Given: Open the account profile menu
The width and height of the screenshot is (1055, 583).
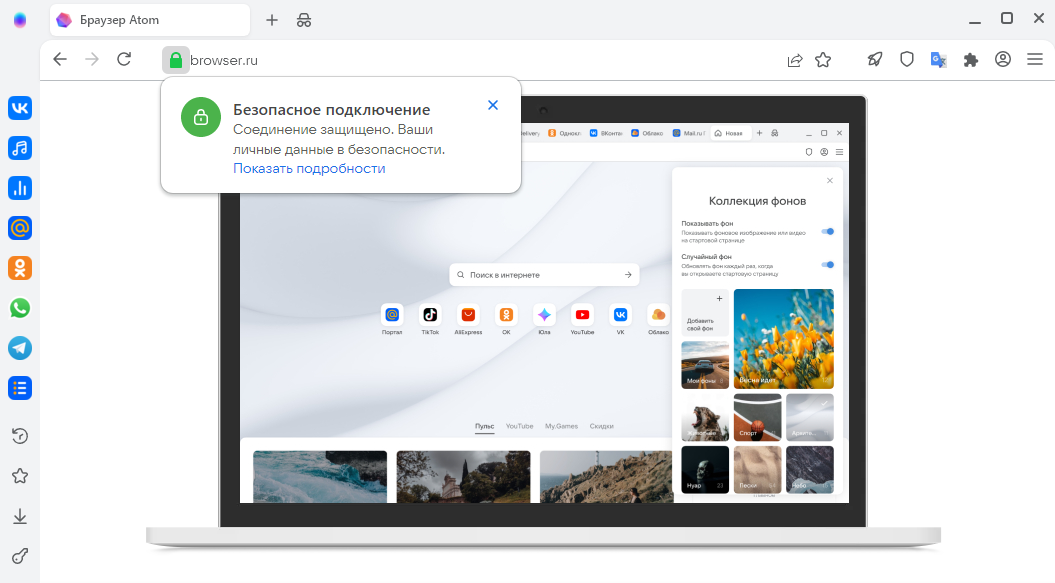Looking at the screenshot, I should [x=1002, y=59].
